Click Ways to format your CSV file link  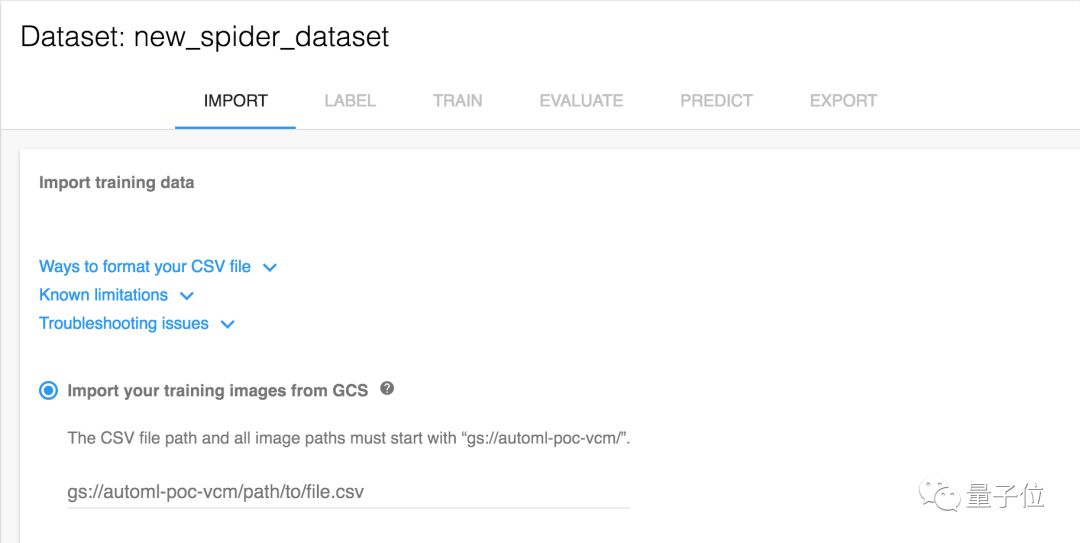(145, 267)
